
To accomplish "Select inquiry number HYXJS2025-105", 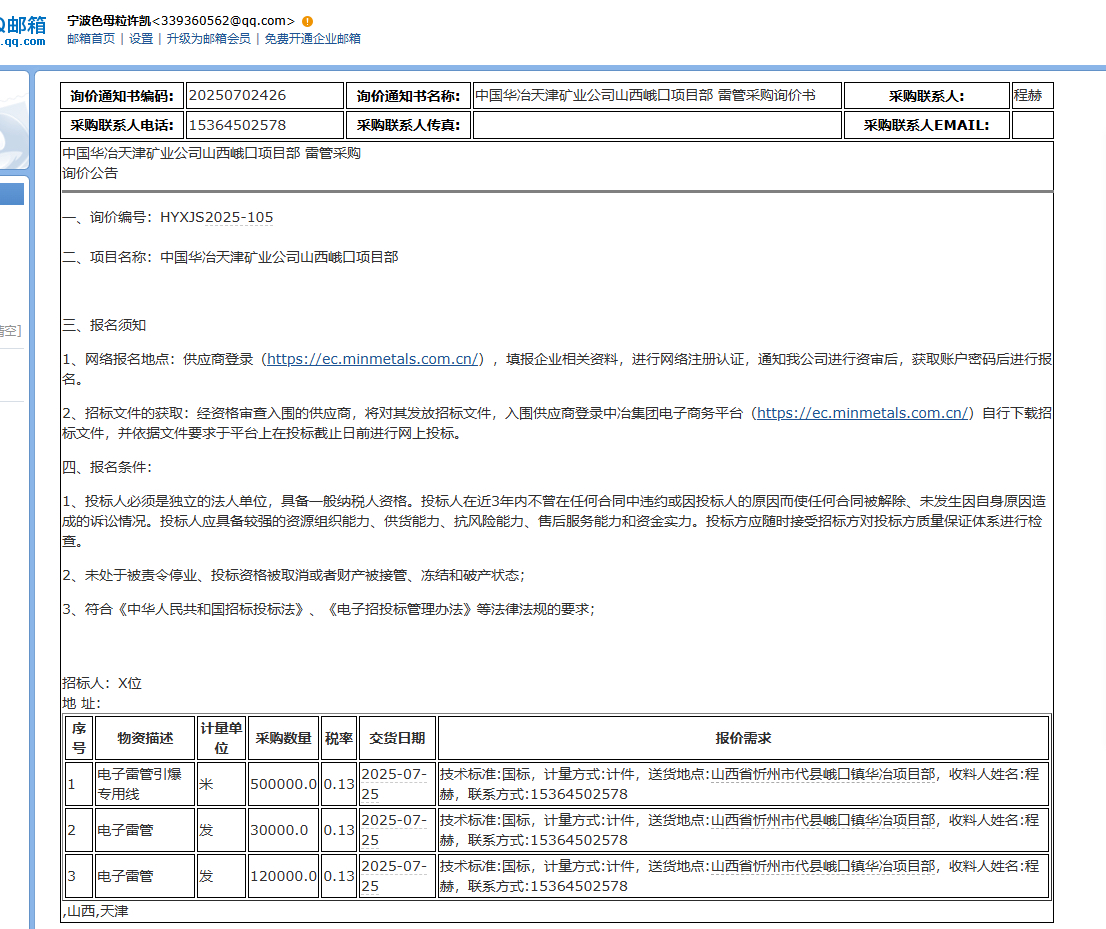I will [x=217, y=217].
